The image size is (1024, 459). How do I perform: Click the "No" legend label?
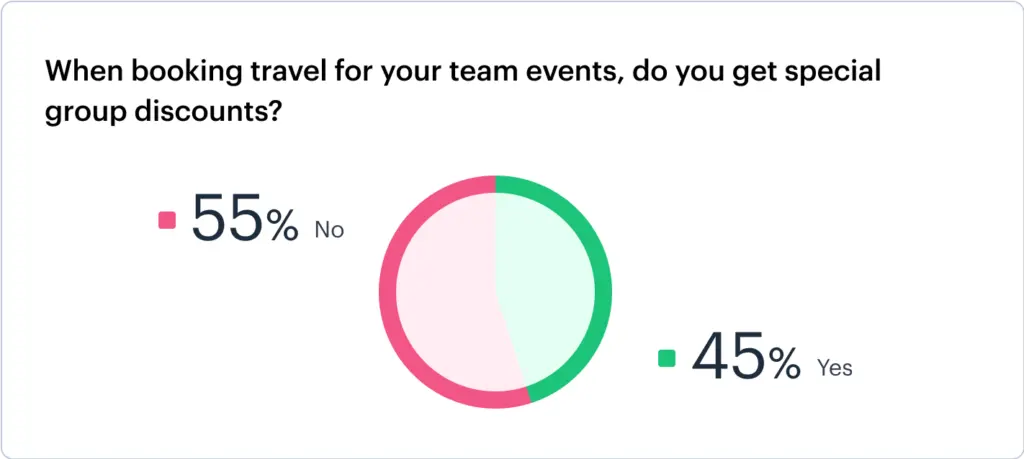[329, 230]
